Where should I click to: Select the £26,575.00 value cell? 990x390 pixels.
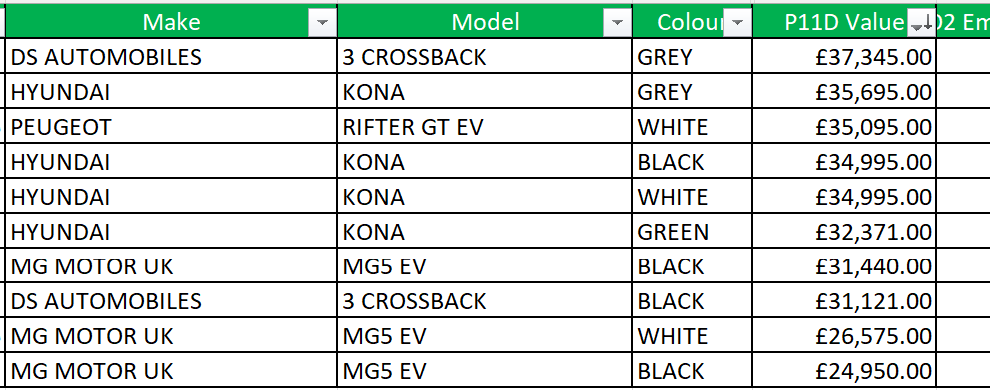coord(844,336)
